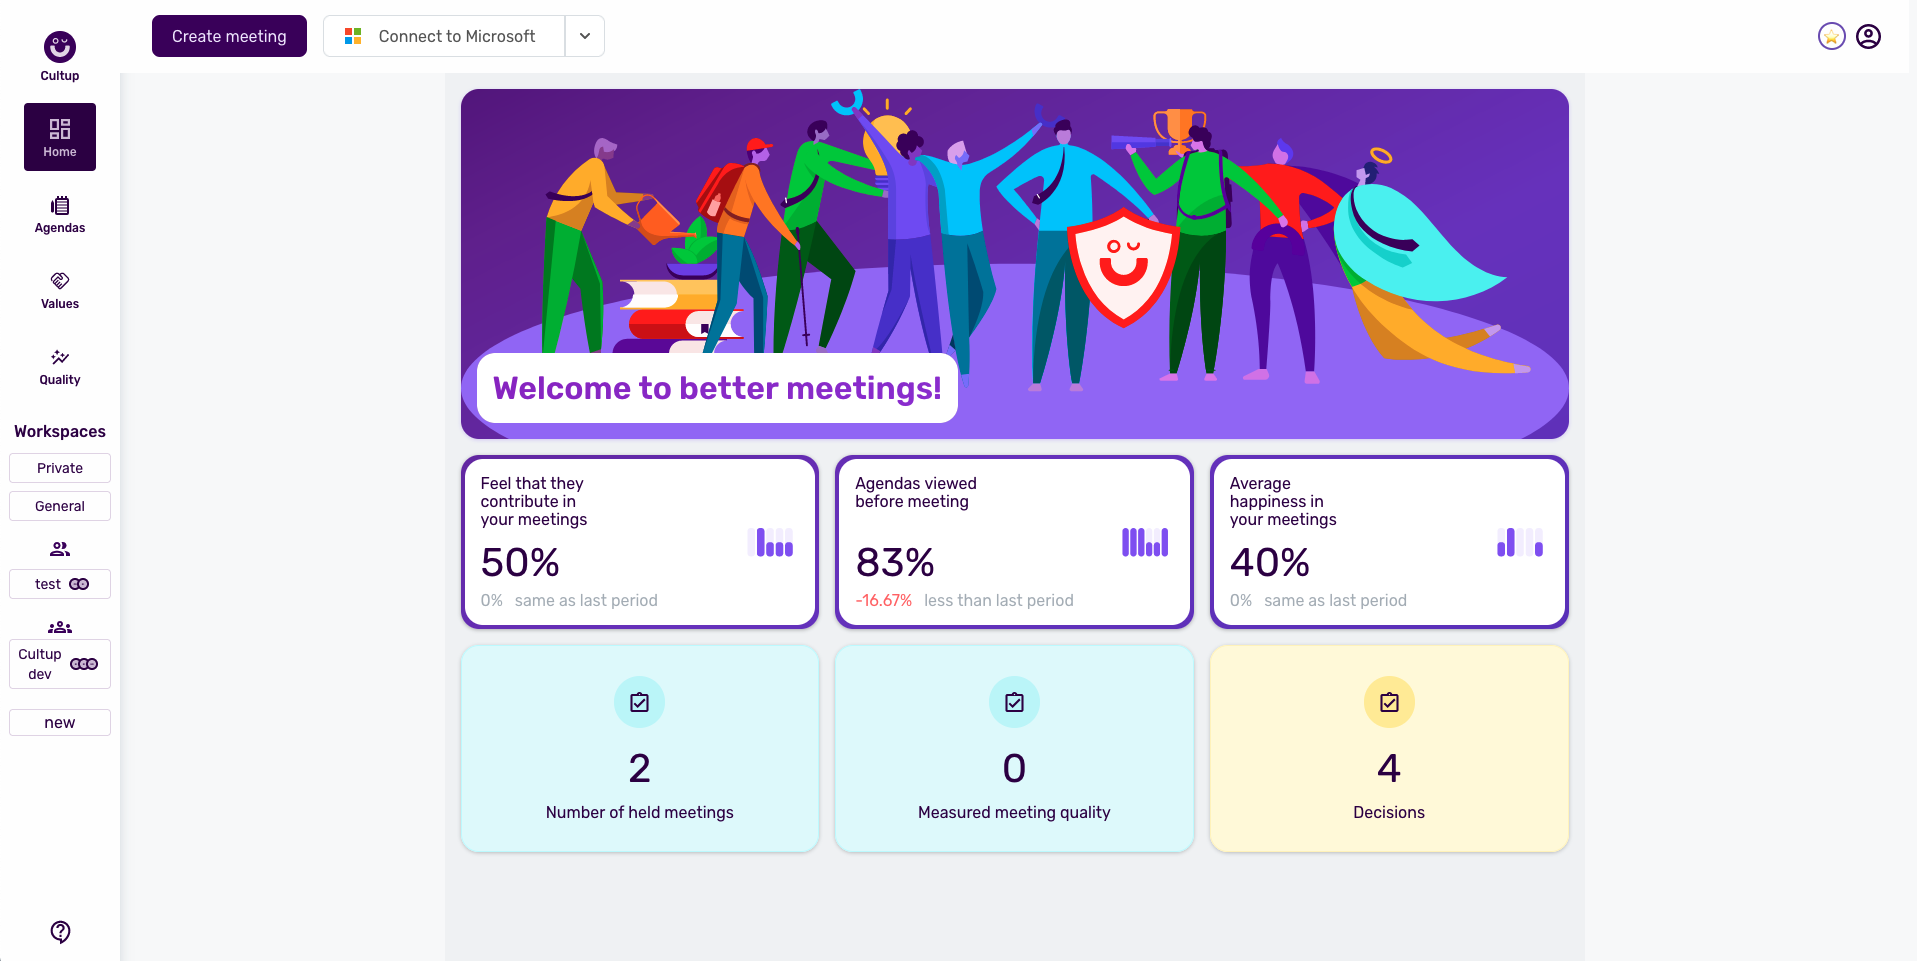Screen dimensions: 1917x961
Task: Click the new workspace entry
Action: pyautogui.click(x=59, y=721)
